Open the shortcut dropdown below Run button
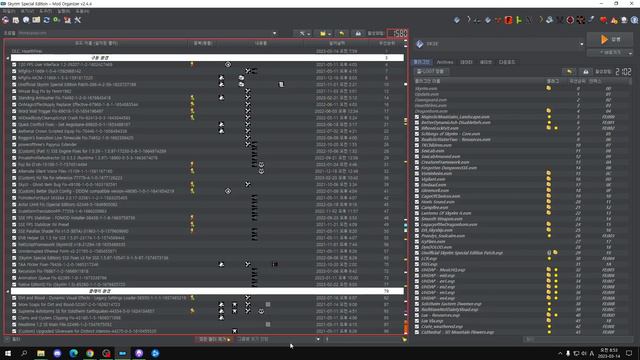640x360 pixels. click(610, 53)
